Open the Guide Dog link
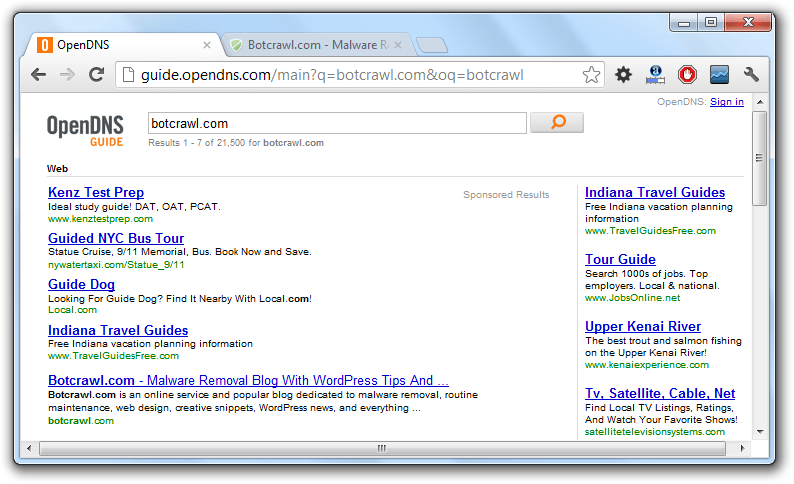Screen dimensions: 794x484 coord(82,285)
